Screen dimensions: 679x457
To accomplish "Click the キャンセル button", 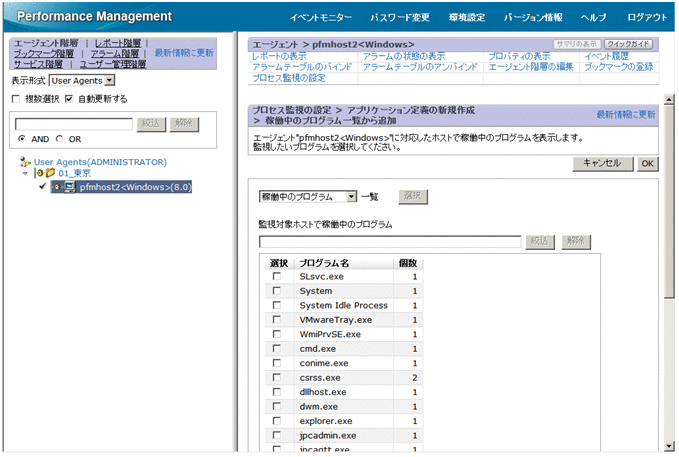I will click(602, 163).
